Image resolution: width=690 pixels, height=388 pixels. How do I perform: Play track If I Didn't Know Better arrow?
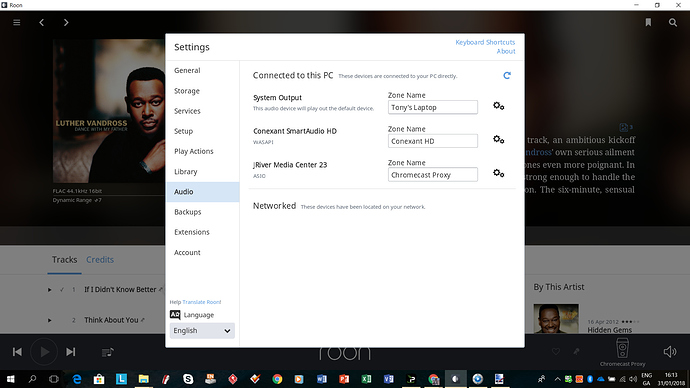click(50, 290)
